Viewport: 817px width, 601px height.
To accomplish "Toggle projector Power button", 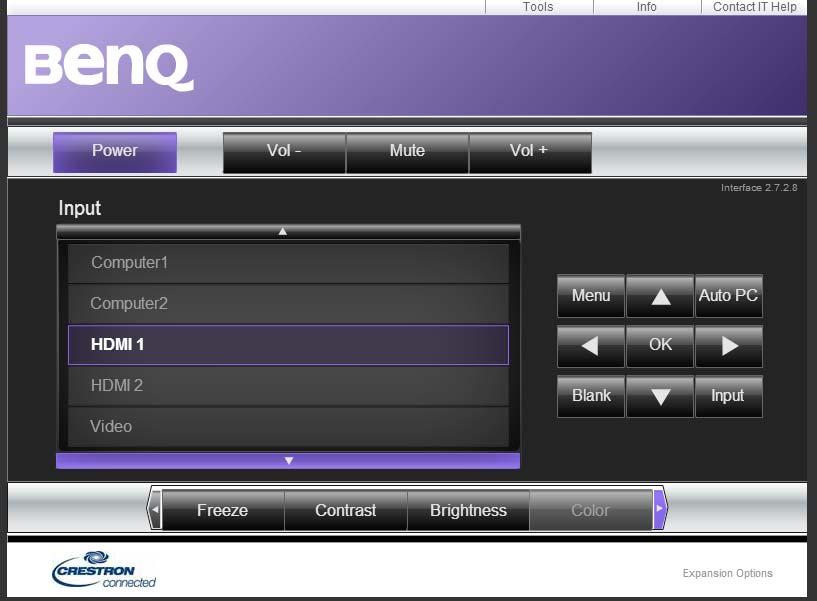I will pos(115,152).
